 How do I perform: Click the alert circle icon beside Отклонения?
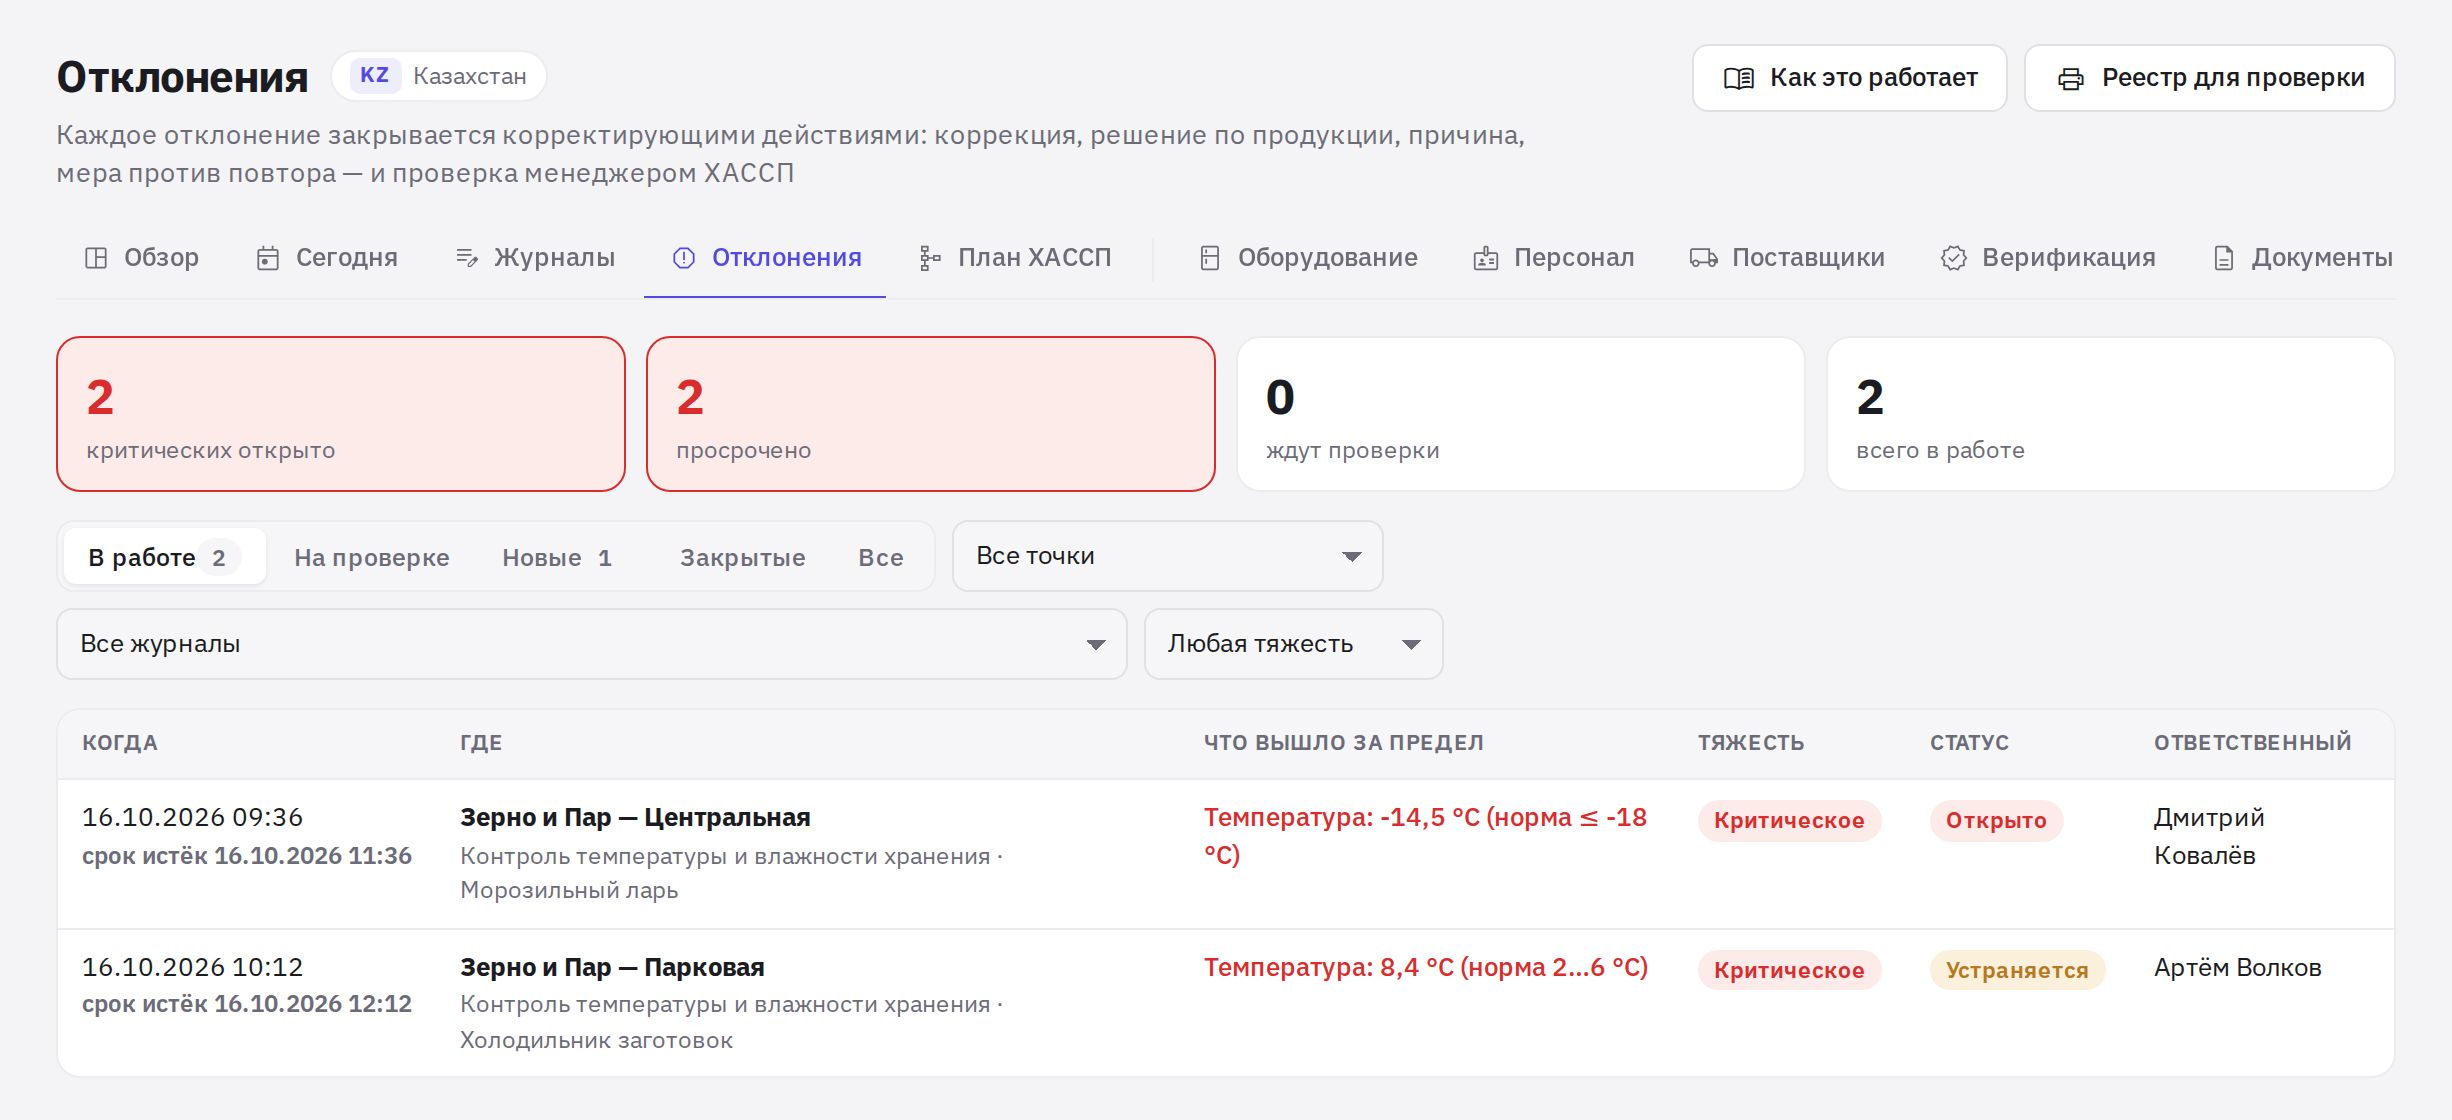(x=684, y=258)
